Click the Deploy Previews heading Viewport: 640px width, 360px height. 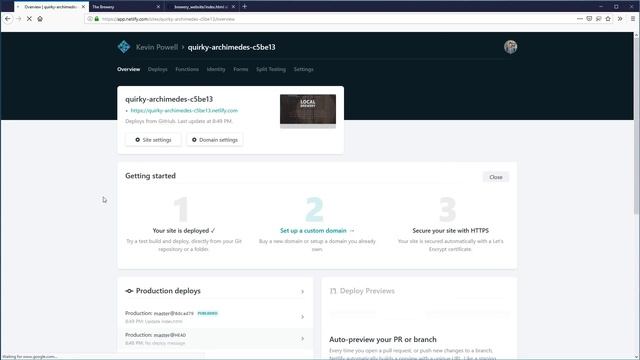pyautogui.click(x=367, y=291)
